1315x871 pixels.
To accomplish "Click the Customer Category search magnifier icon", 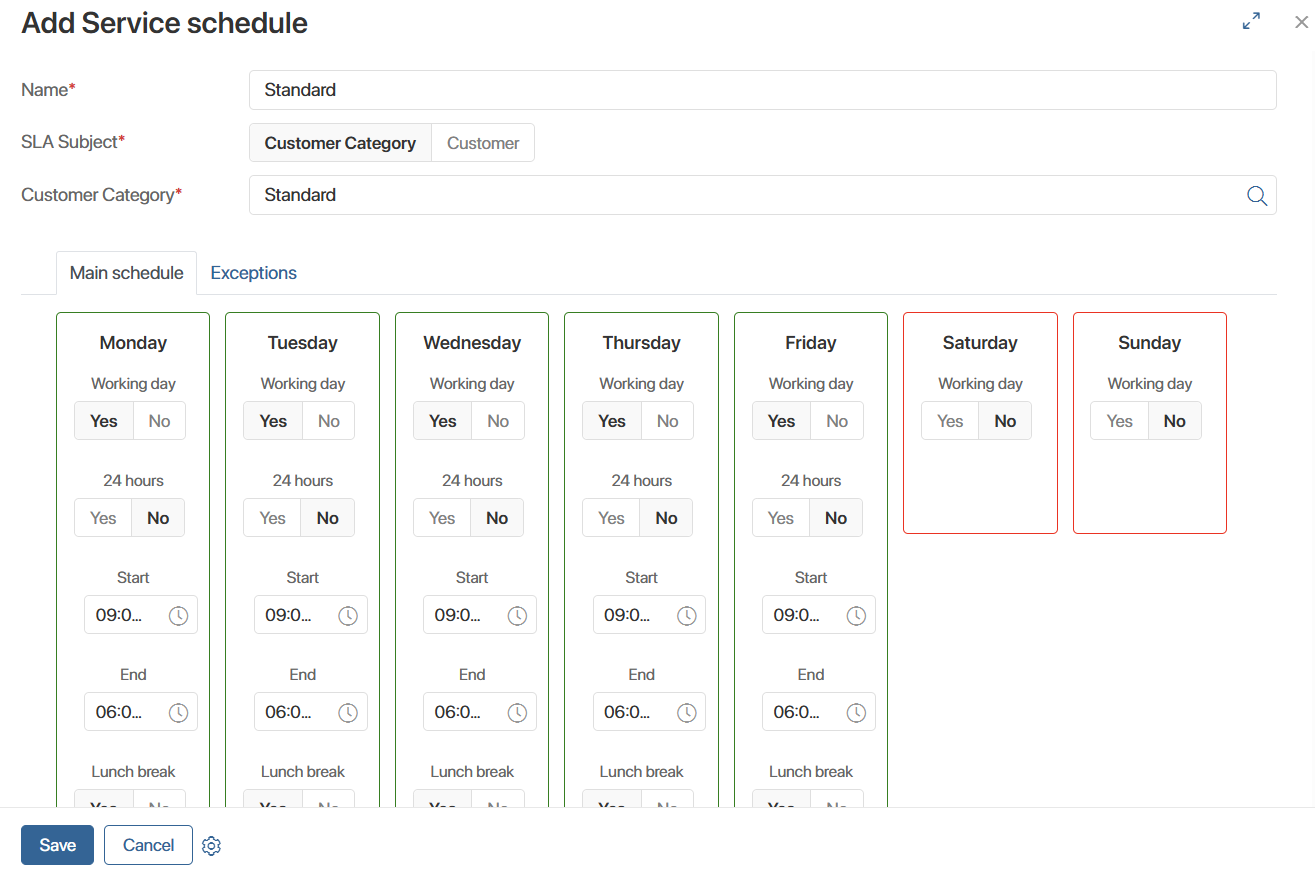I will pyautogui.click(x=1257, y=196).
